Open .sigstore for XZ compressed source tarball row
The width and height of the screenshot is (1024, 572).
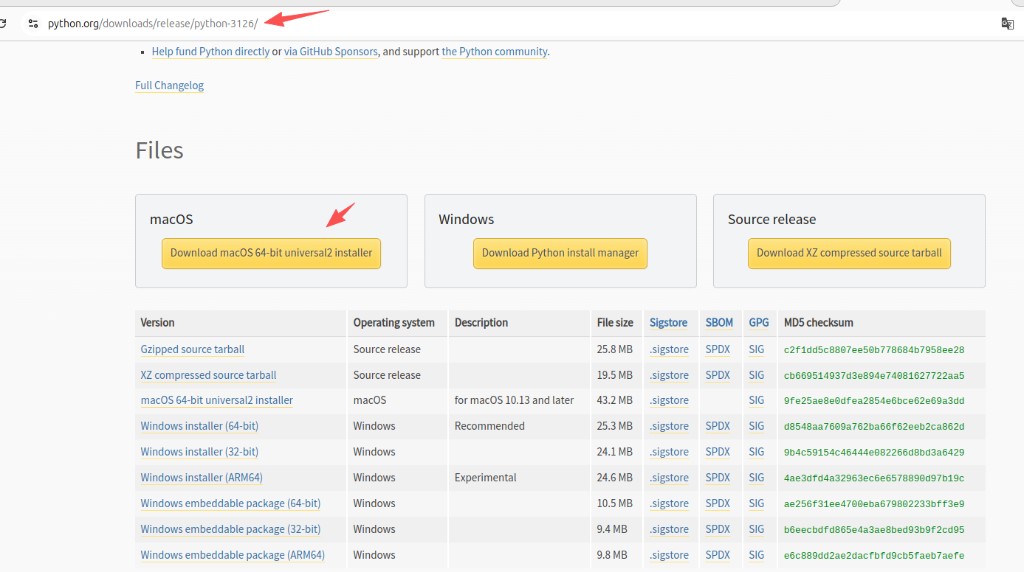[x=669, y=375]
